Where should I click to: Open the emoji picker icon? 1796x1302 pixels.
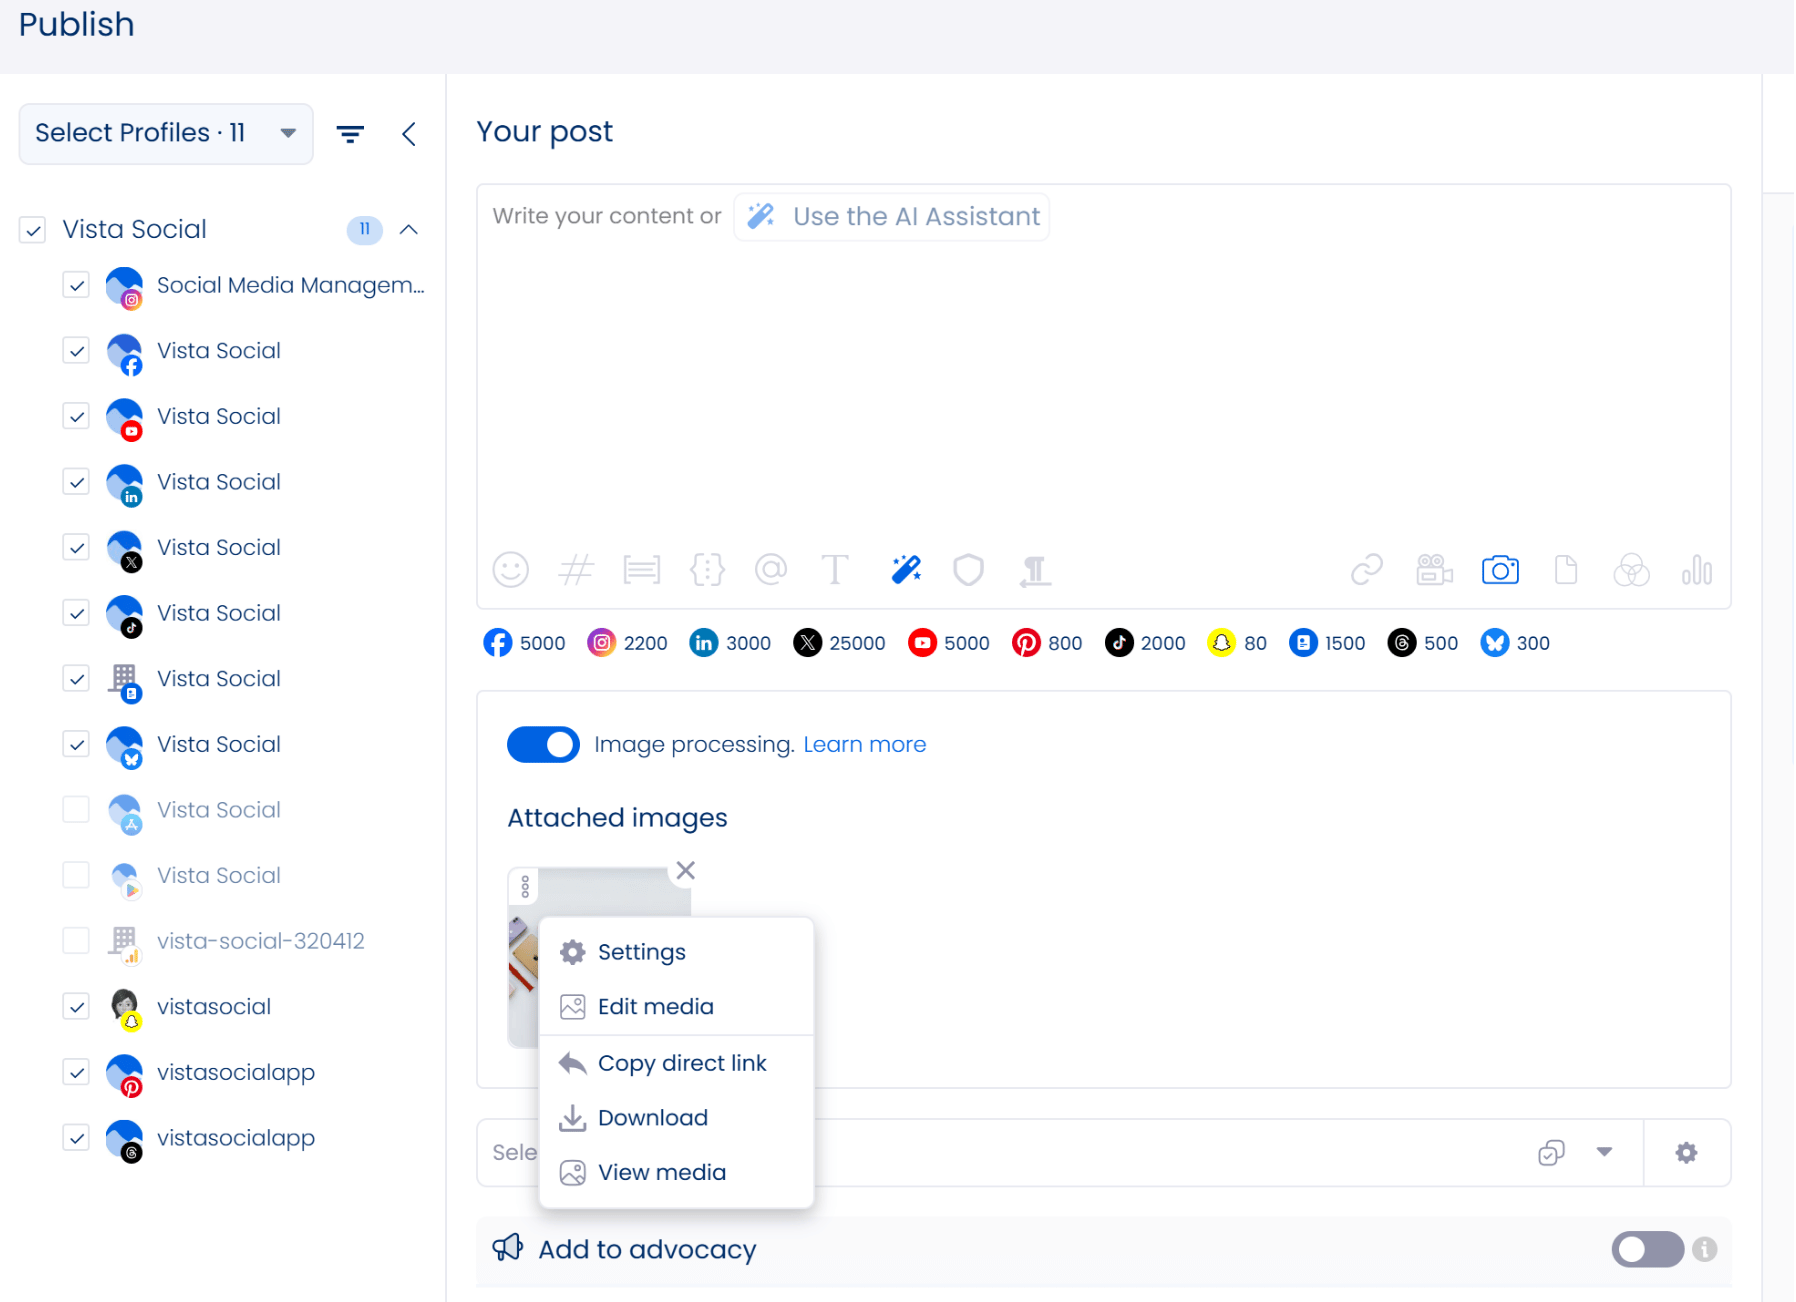point(510,570)
